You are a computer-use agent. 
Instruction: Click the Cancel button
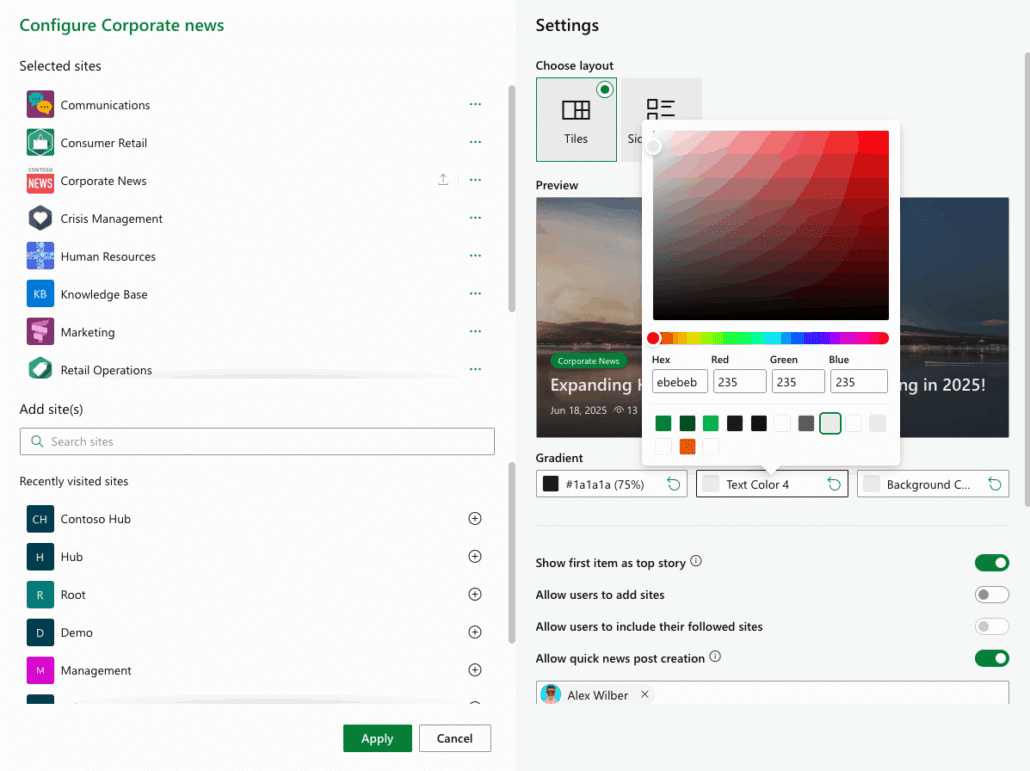click(x=454, y=738)
